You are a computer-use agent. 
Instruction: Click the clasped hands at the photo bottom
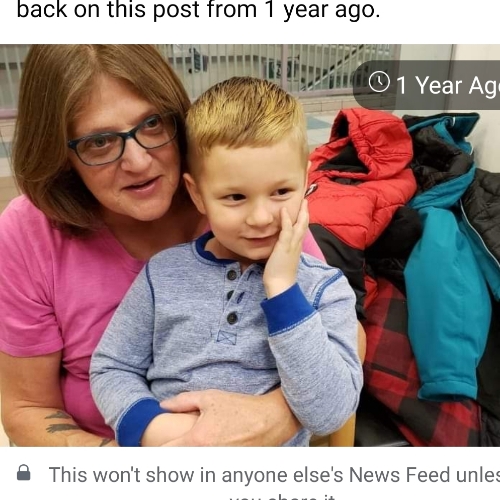click(207, 417)
